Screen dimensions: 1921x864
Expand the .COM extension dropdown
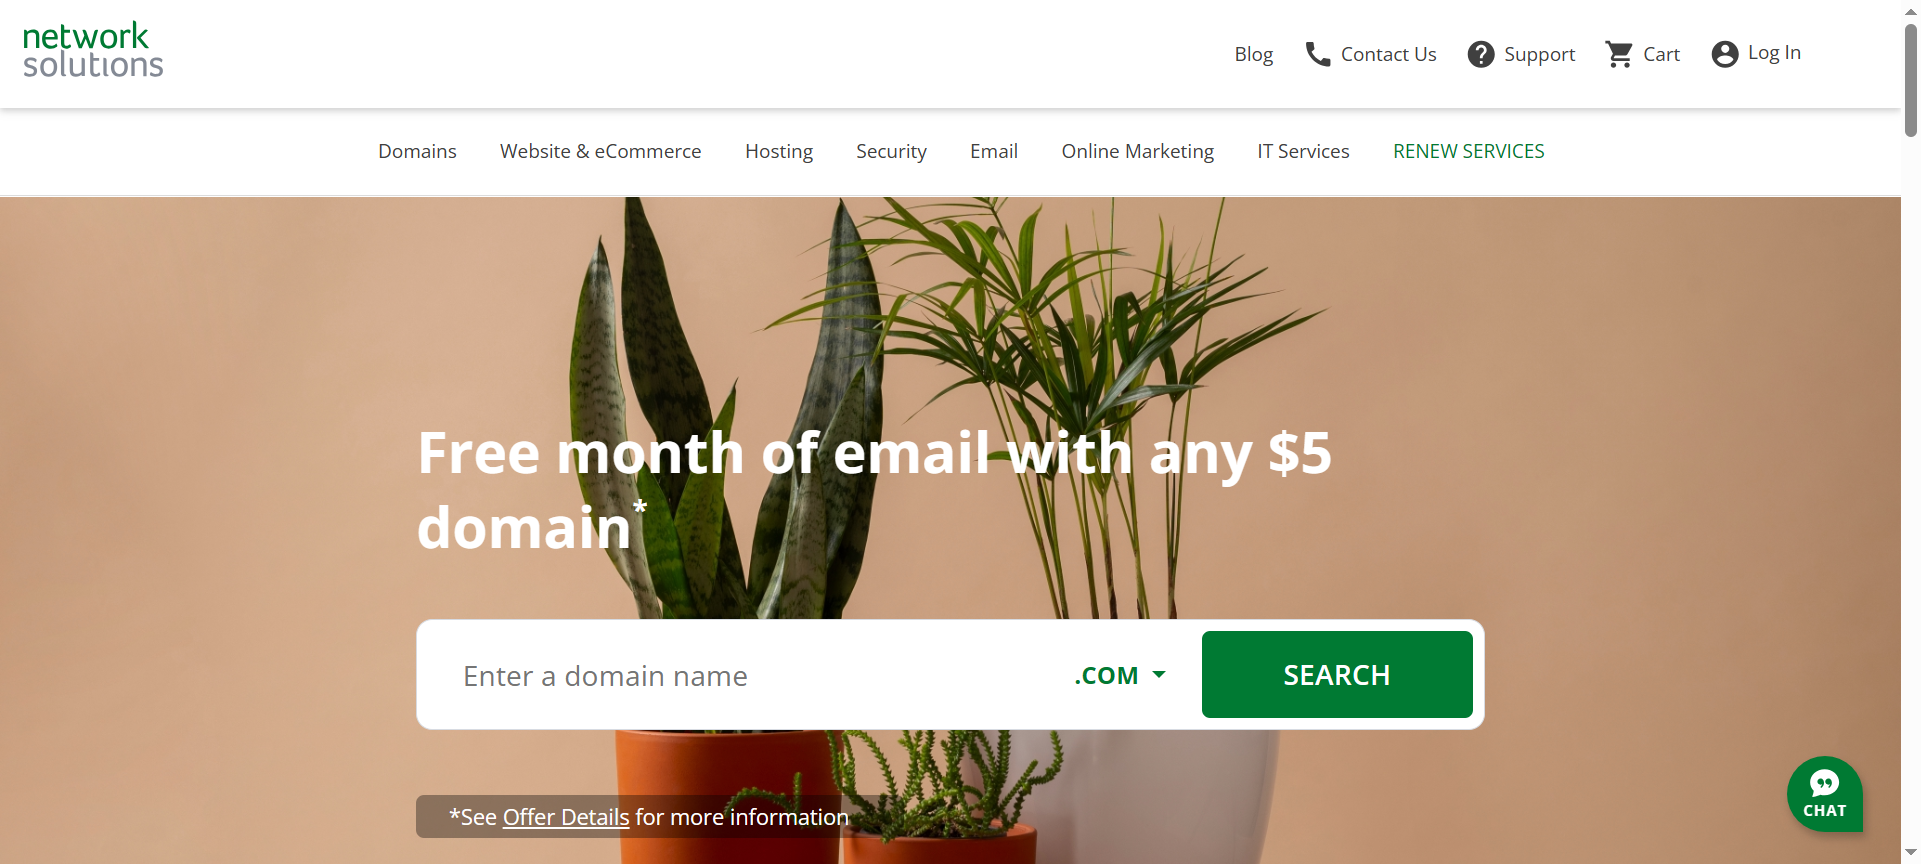[1120, 675]
